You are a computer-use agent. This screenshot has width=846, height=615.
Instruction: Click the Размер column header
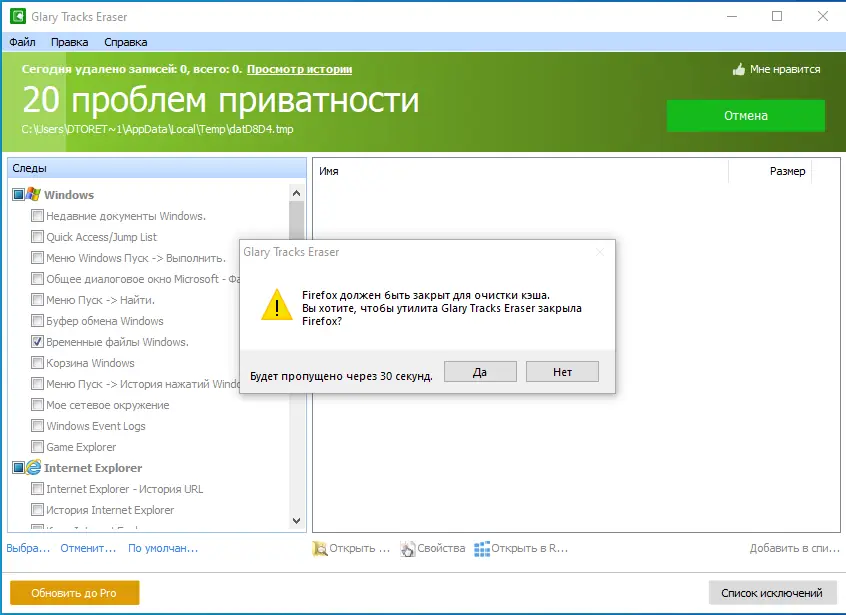(x=770, y=171)
